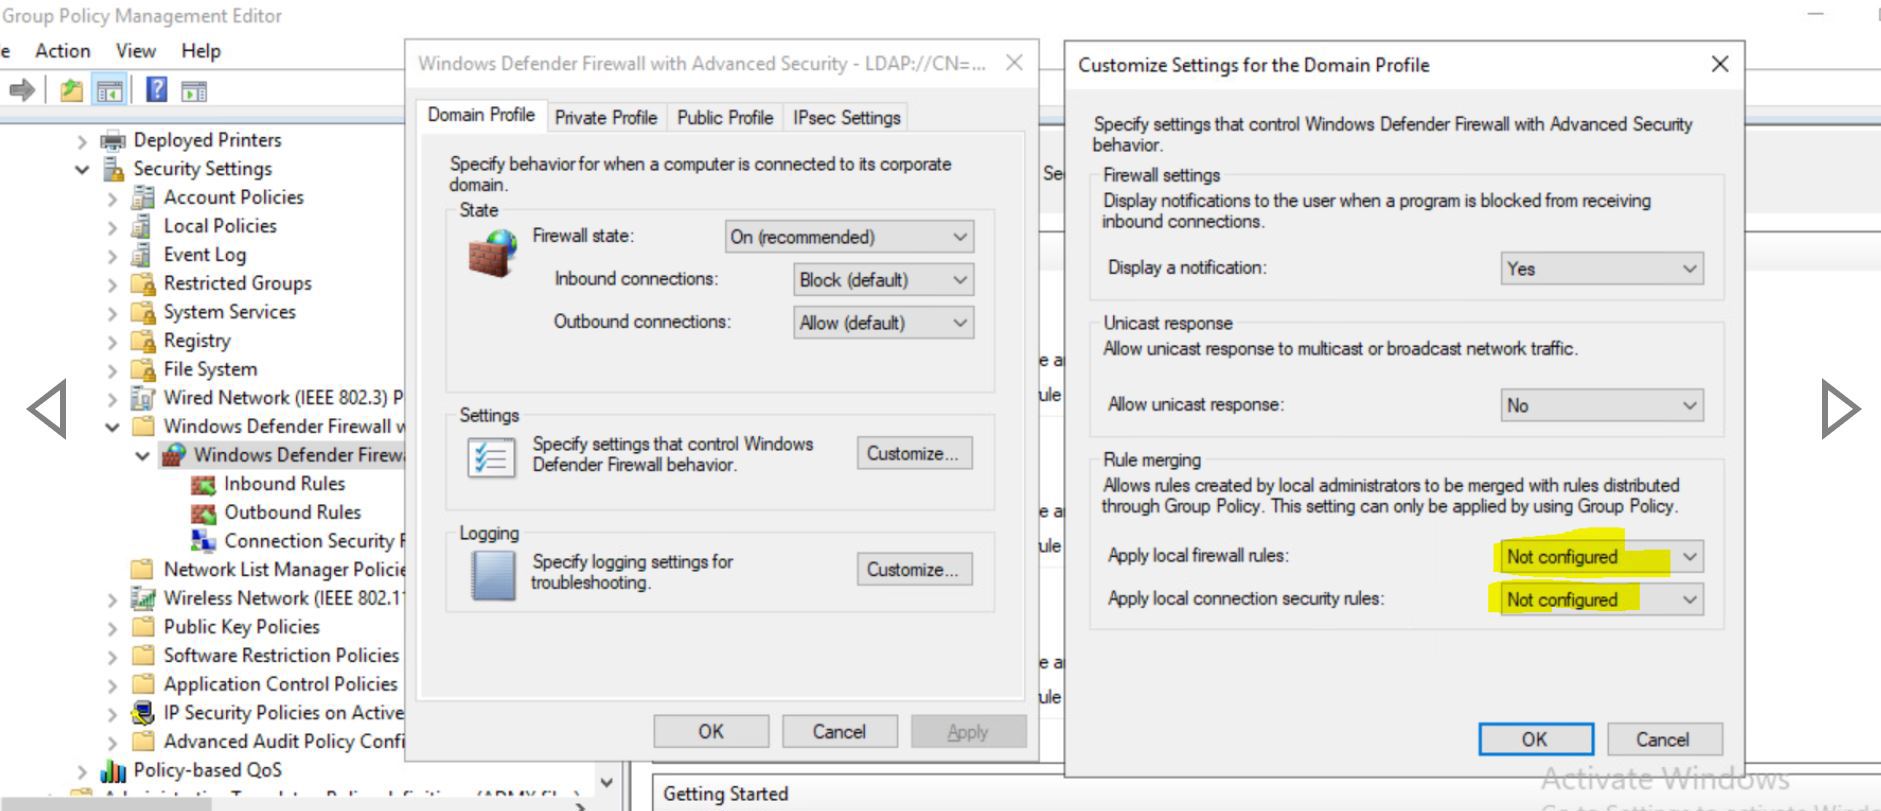Screen dimensions: 1881x811
Task: Click the Connection Security Rules icon
Action: [203, 541]
